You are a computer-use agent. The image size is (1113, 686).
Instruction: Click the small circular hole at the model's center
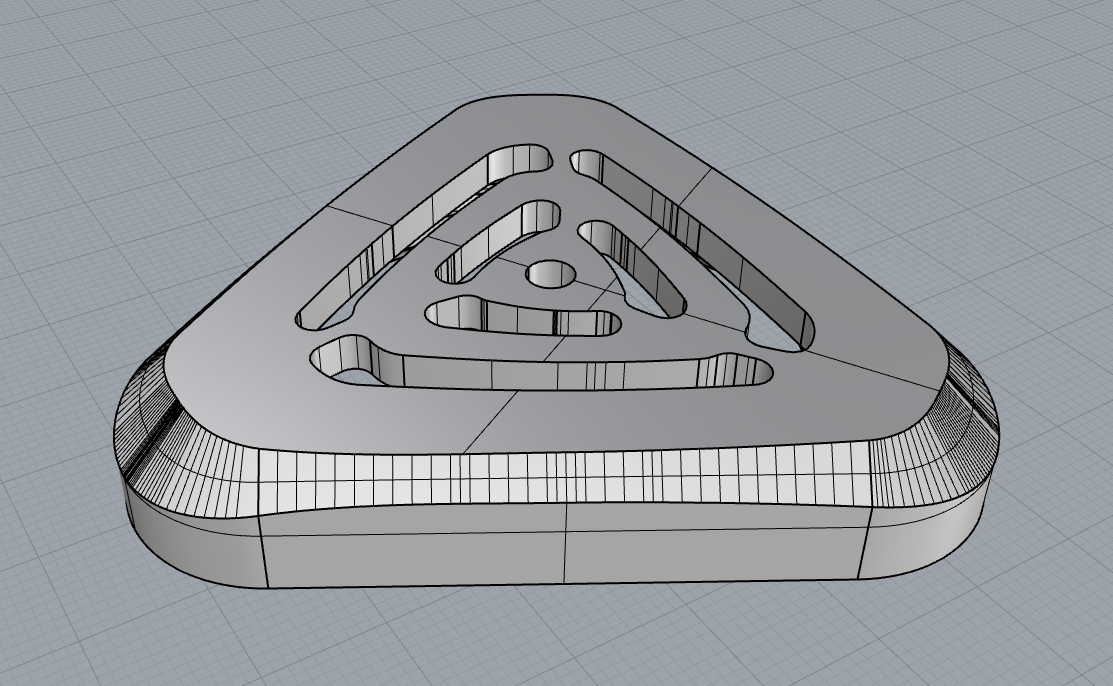pos(550,273)
